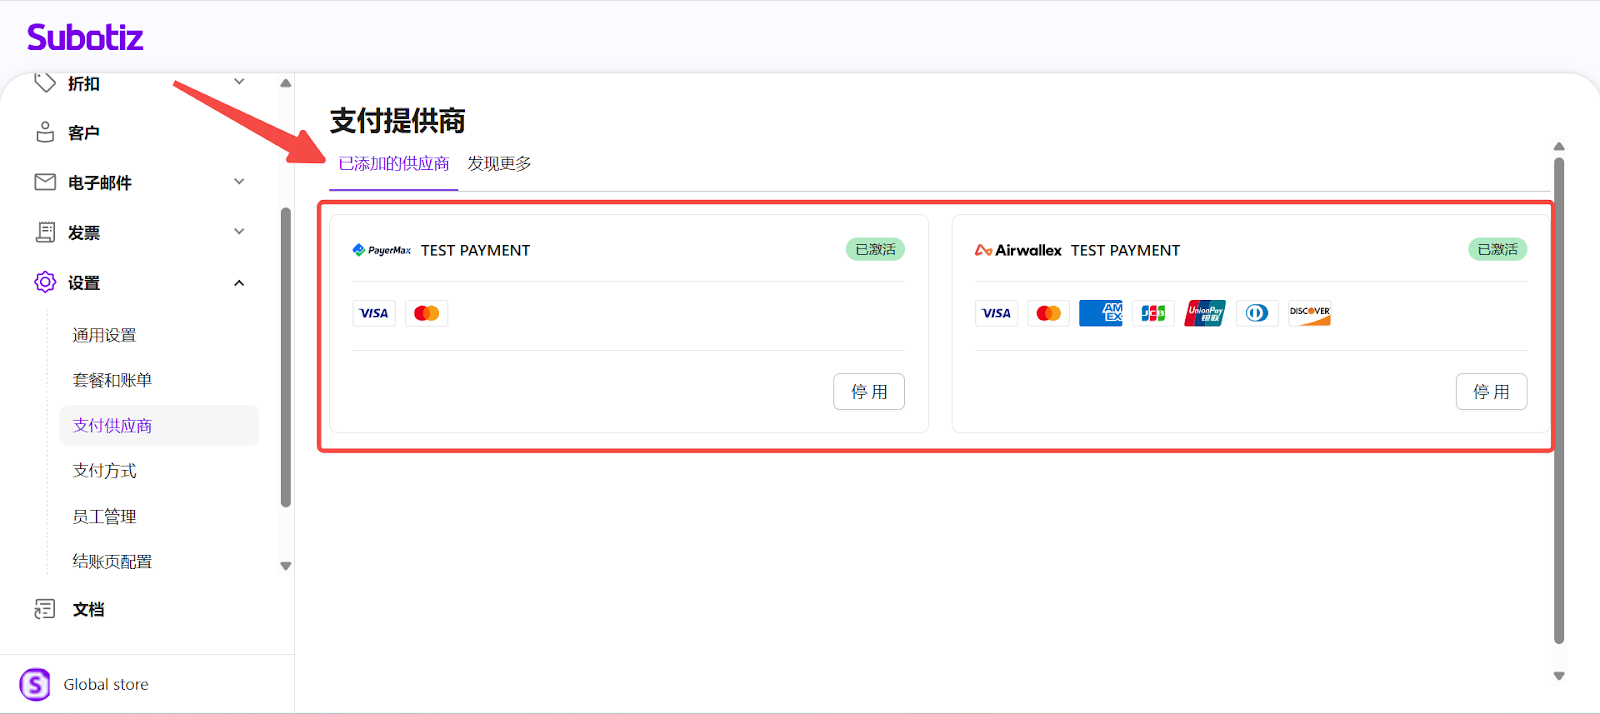Viewport: 1600px width, 714px height.
Task: Collapse the 设置 section chevron
Action: point(239,283)
